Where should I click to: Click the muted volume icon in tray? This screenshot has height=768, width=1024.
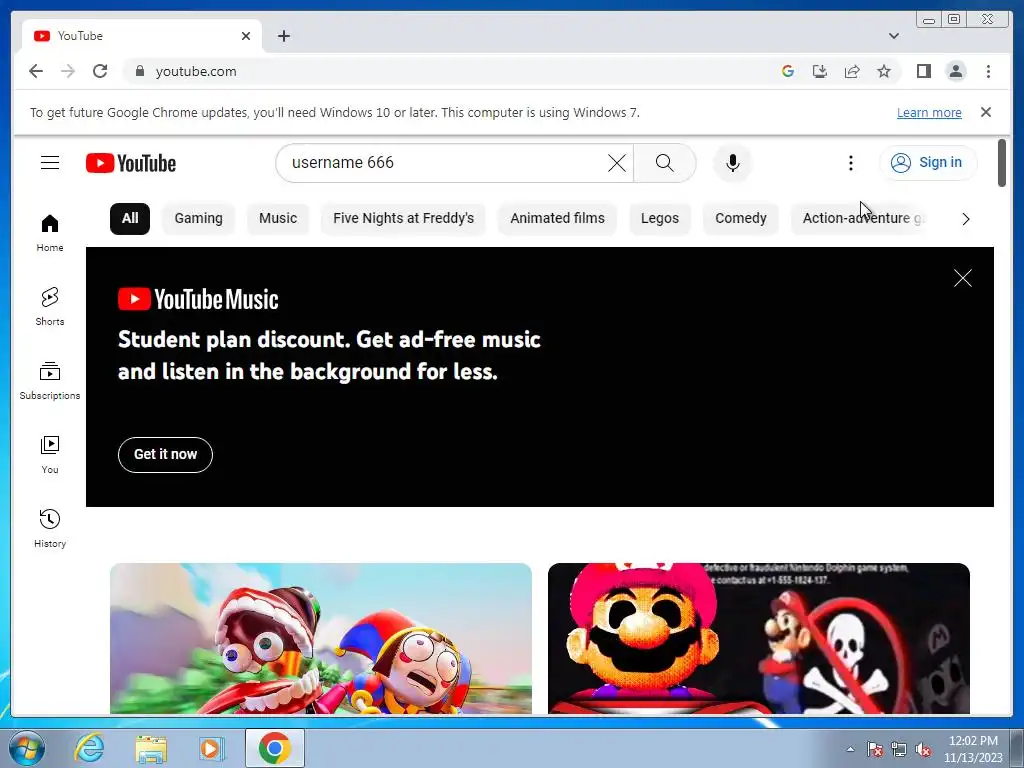[x=923, y=750]
